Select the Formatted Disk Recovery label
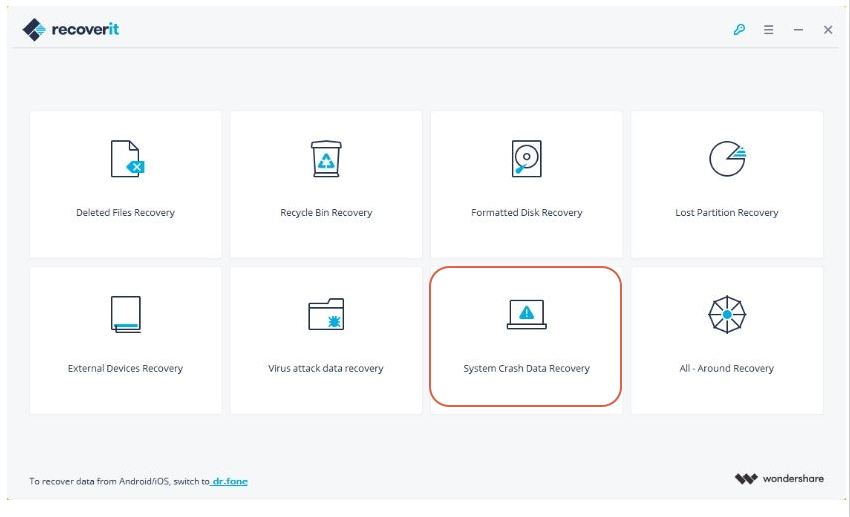 click(526, 212)
